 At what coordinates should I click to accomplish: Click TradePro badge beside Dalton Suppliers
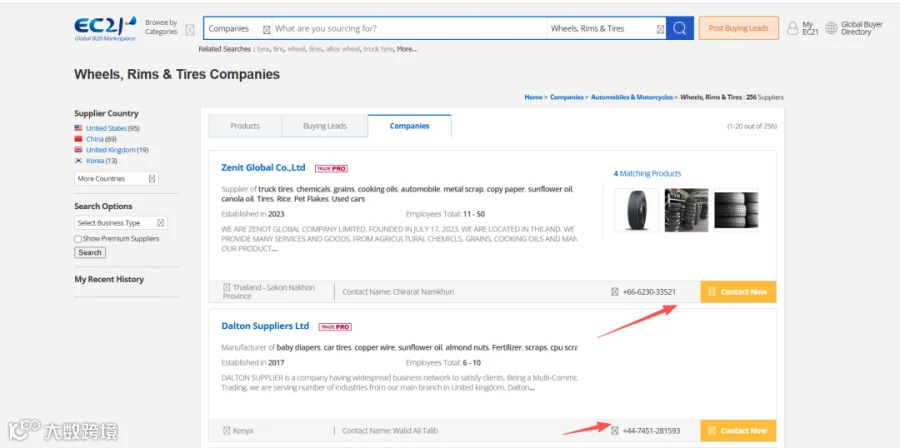click(x=335, y=327)
